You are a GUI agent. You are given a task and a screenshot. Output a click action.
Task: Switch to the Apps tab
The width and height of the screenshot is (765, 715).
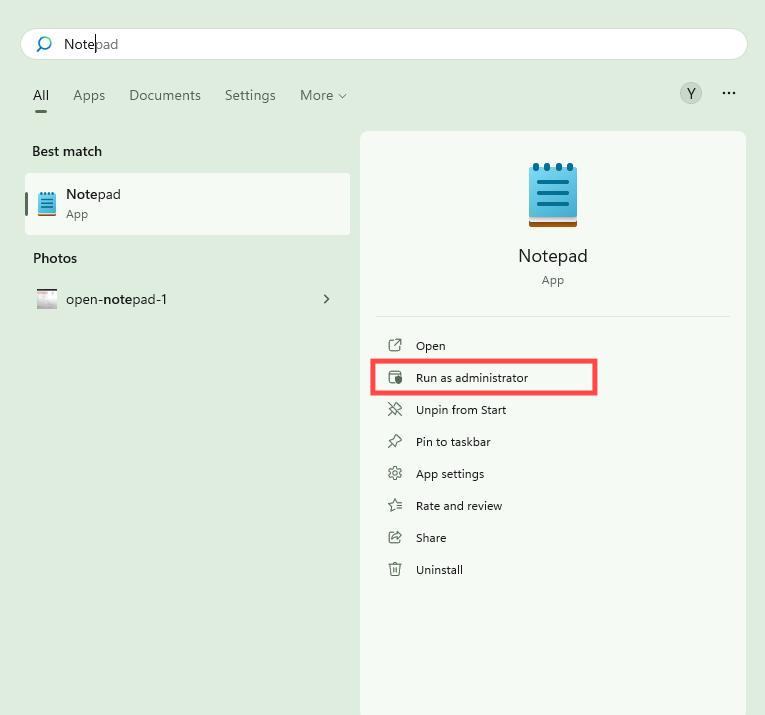[x=89, y=95]
